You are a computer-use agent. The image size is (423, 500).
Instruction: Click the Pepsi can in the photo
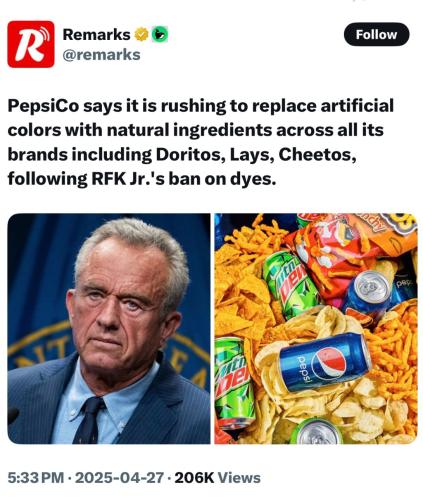(x=325, y=362)
